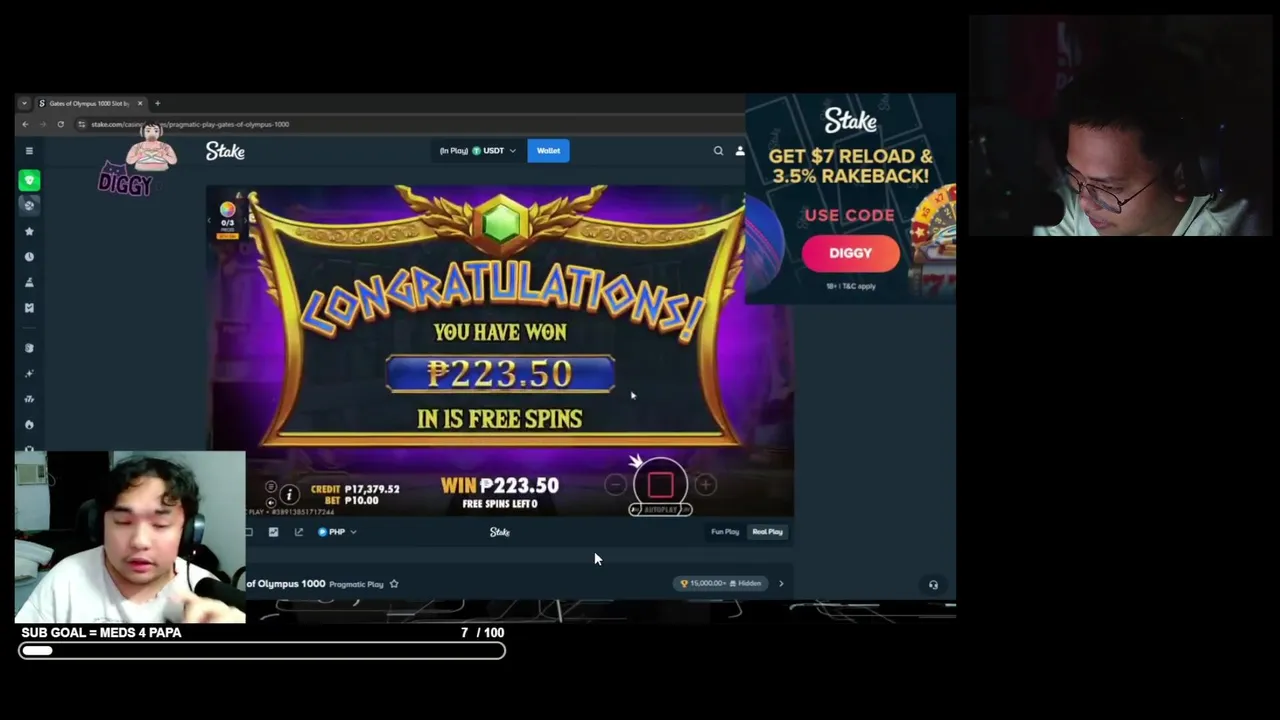The width and height of the screenshot is (1280, 720).
Task: Open the USDT balance dropdown
Action: pyautogui.click(x=478, y=151)
